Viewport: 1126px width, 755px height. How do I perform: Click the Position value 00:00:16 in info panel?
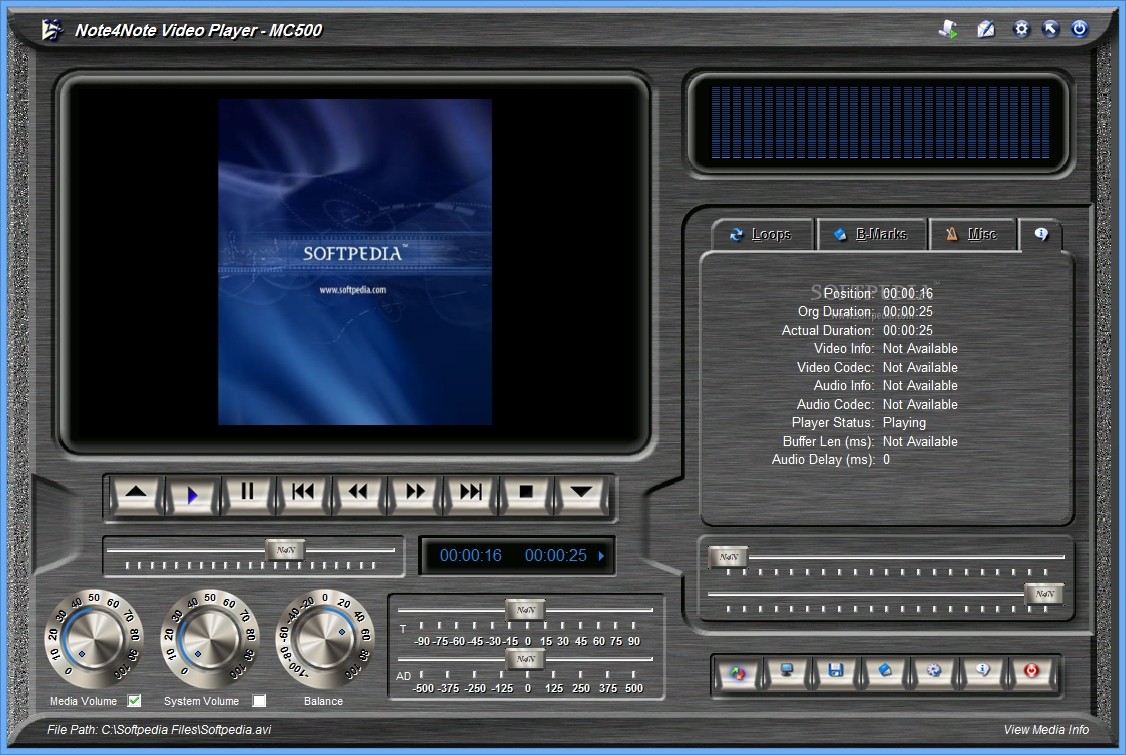coord(908,293)
